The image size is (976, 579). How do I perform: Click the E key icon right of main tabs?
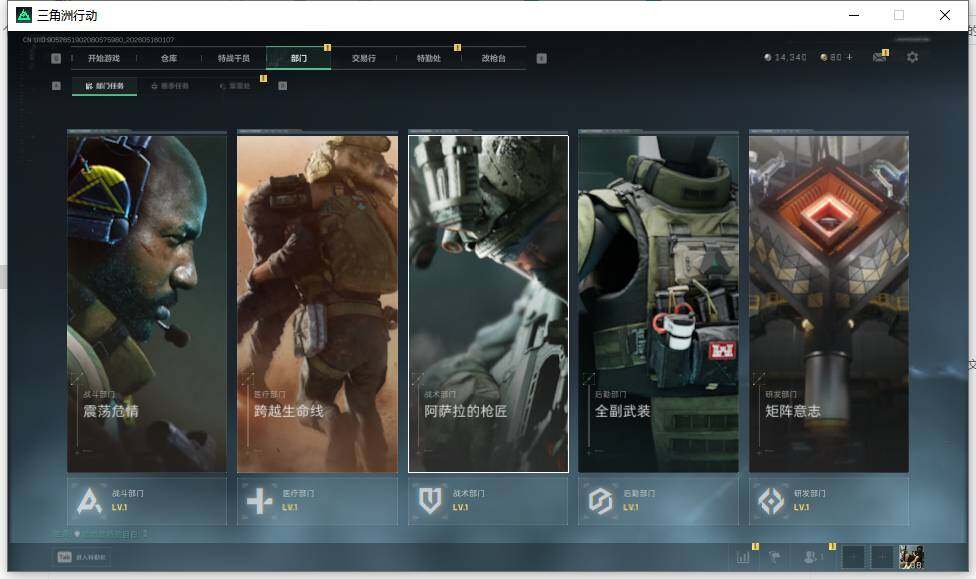coord(542,58)
